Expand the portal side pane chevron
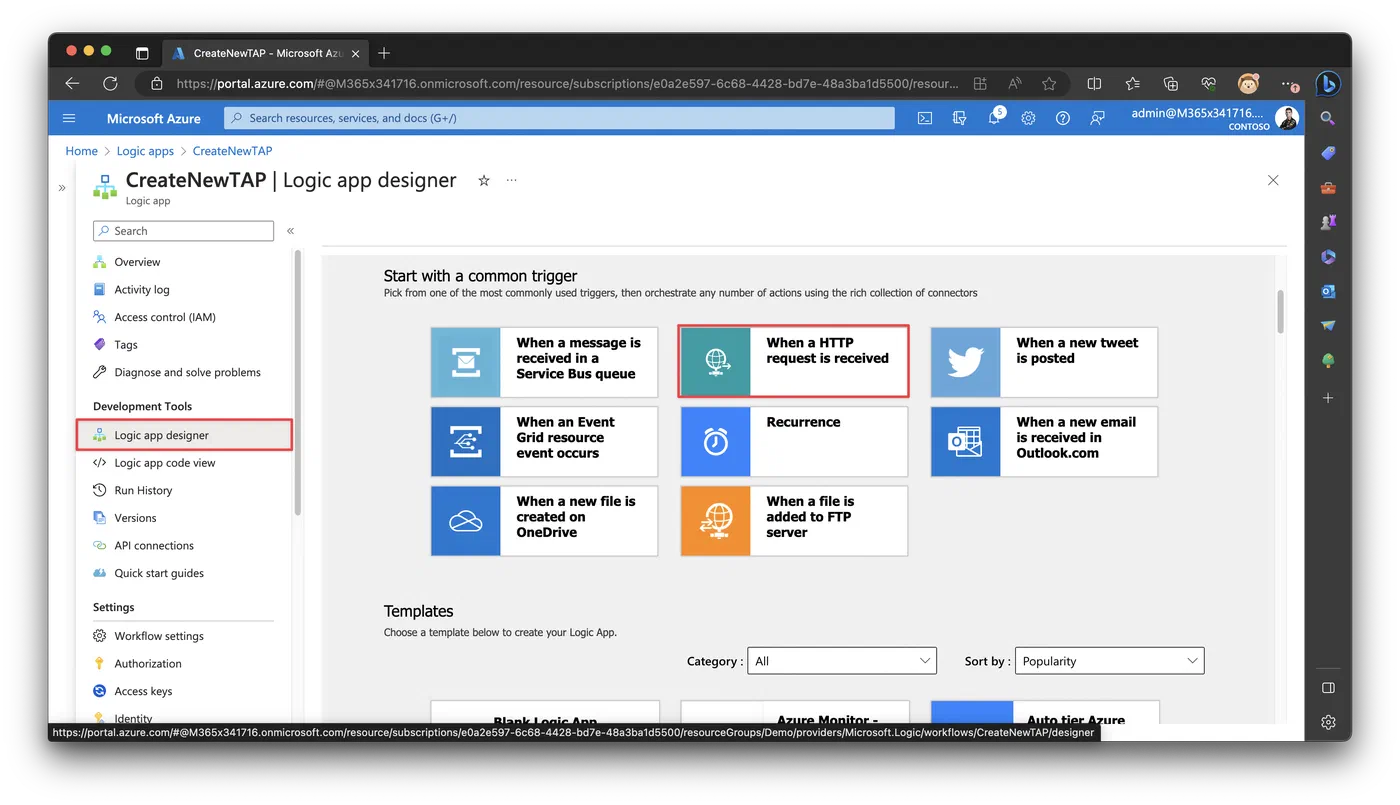This screenshot has height=805, width=1400. tap(62, 187)
